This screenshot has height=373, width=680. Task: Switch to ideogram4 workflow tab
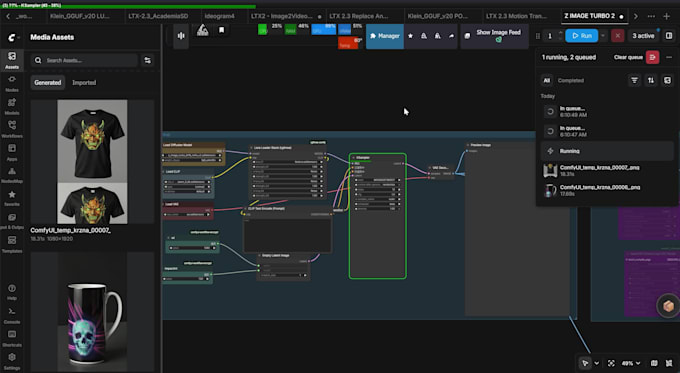click(x=219, y=16)
